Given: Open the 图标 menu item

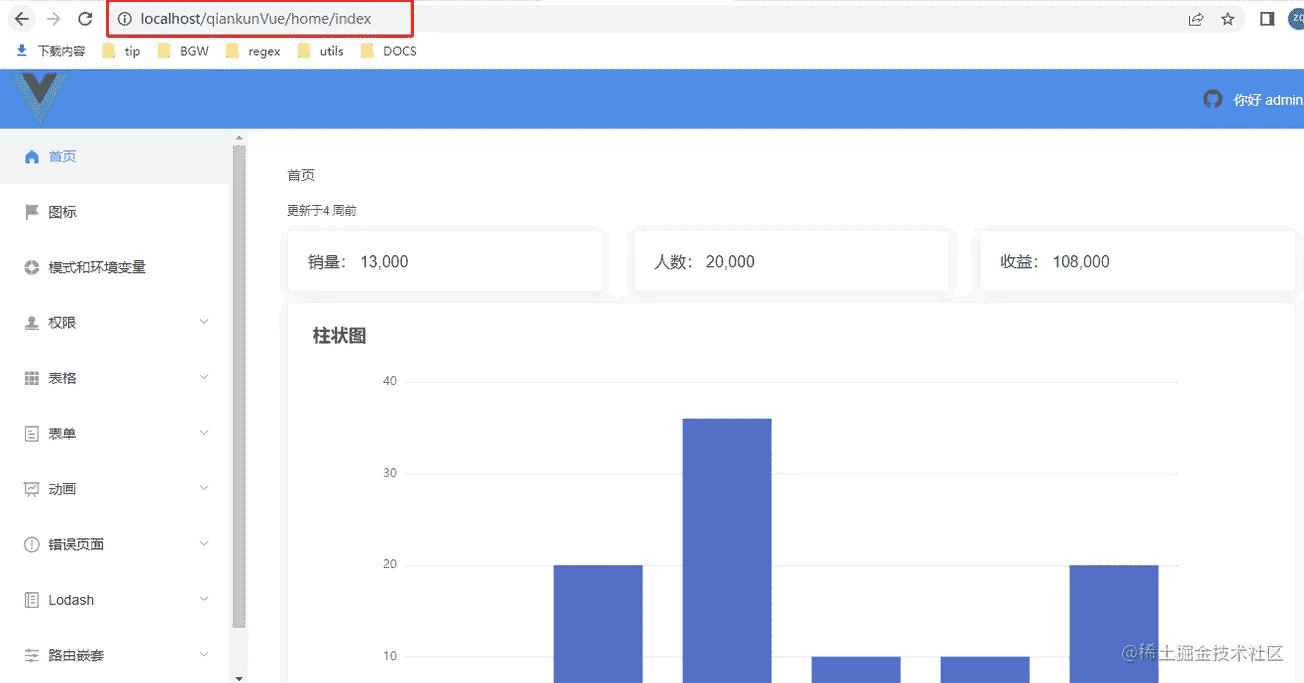Looking at the screenshot, I should point(62,212).
